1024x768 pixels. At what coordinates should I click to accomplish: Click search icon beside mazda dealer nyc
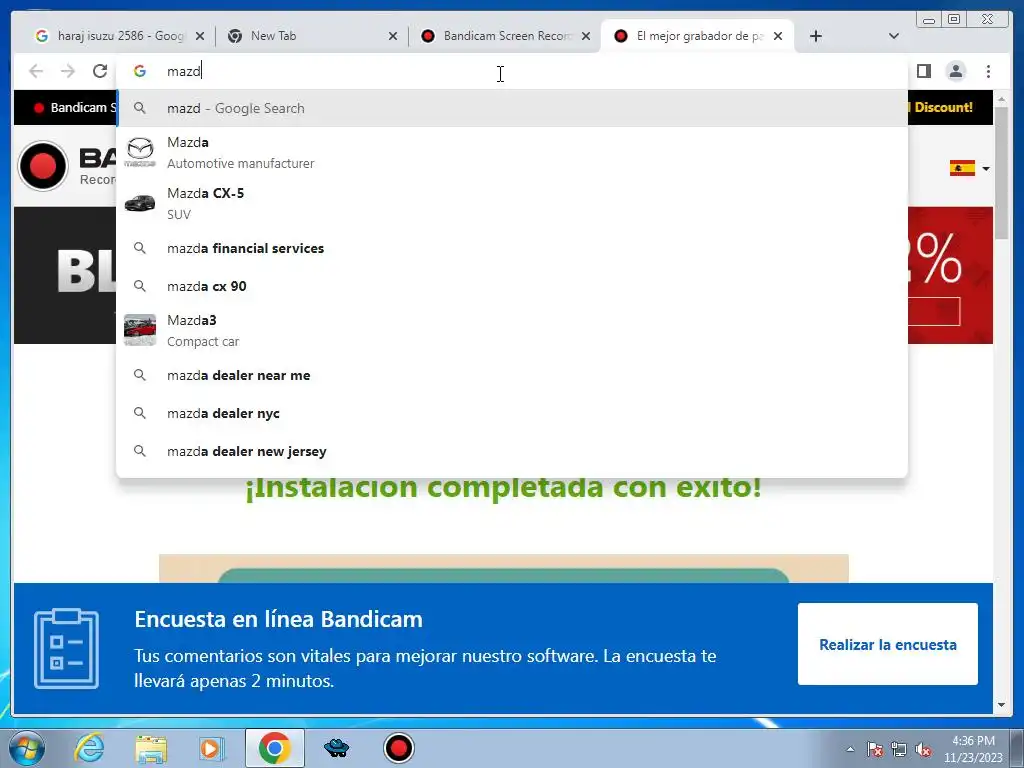point(140,413)
